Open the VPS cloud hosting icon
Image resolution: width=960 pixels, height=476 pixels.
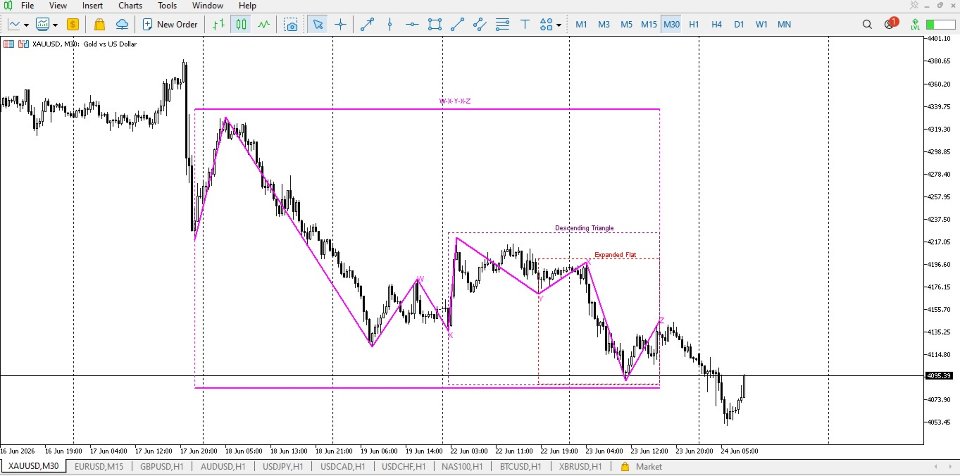(122, 25)
